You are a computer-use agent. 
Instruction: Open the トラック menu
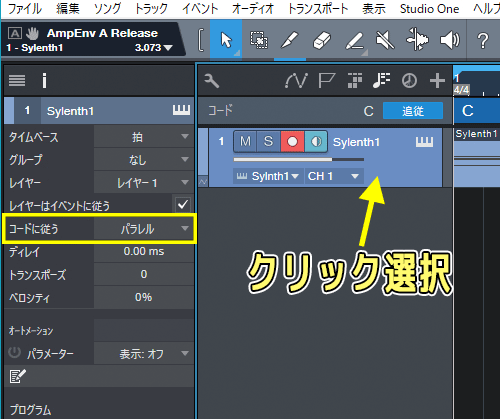151,9
